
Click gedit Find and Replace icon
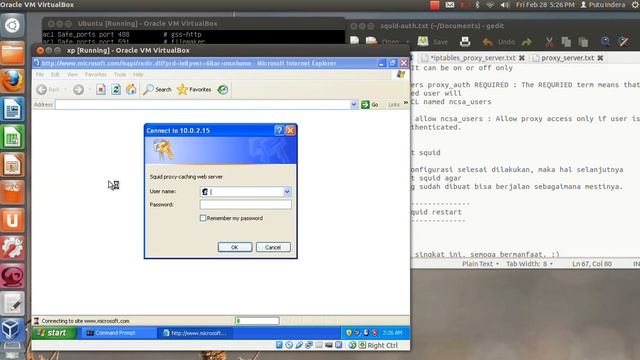pos(623,41)
